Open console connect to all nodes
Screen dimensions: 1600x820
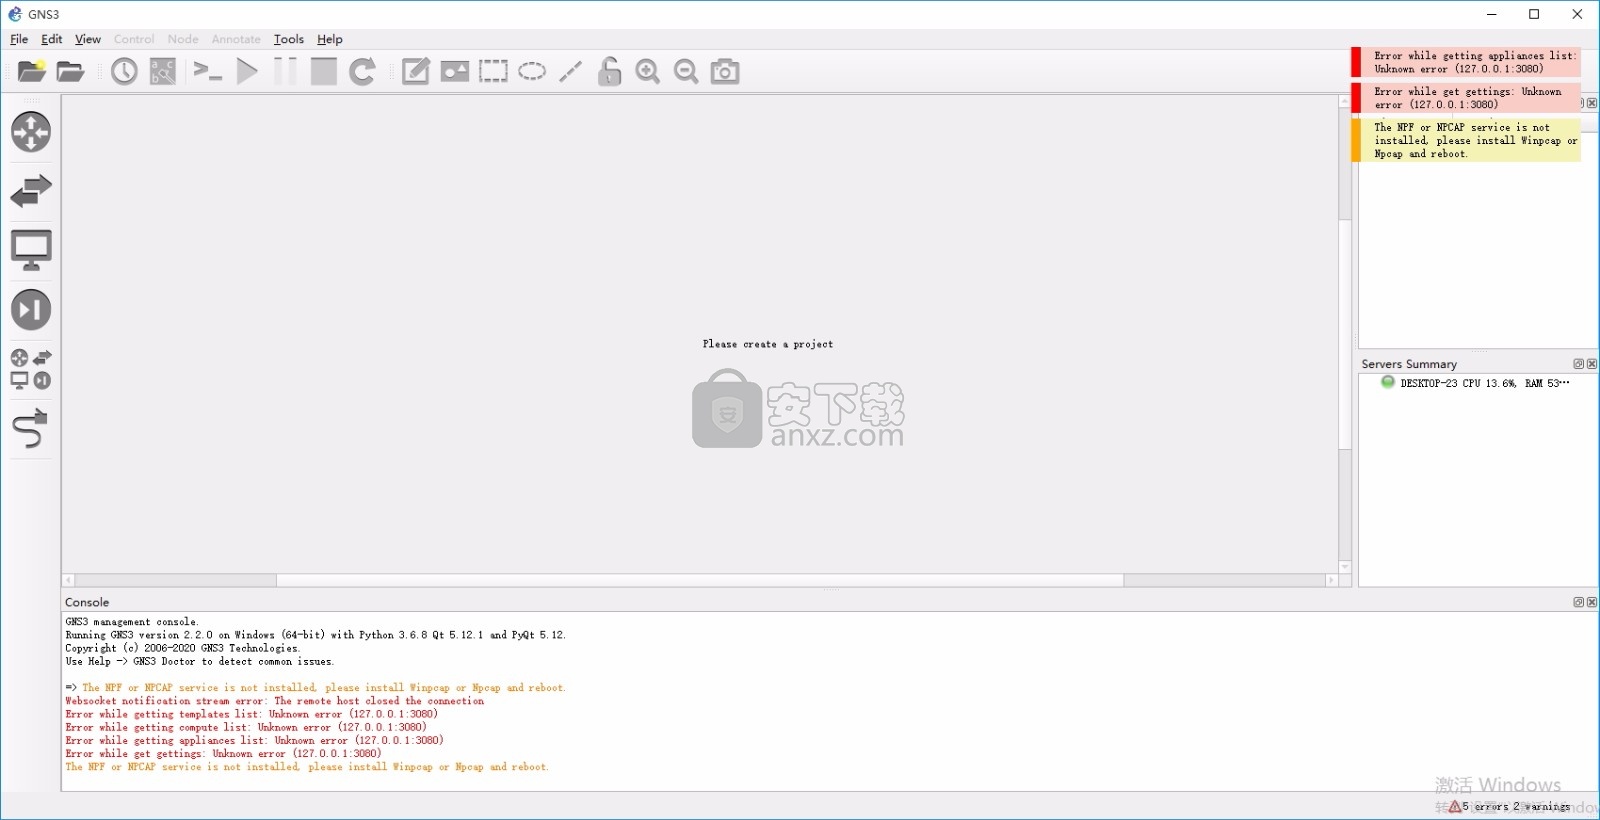pyautogui.click(x=208, y=71)
